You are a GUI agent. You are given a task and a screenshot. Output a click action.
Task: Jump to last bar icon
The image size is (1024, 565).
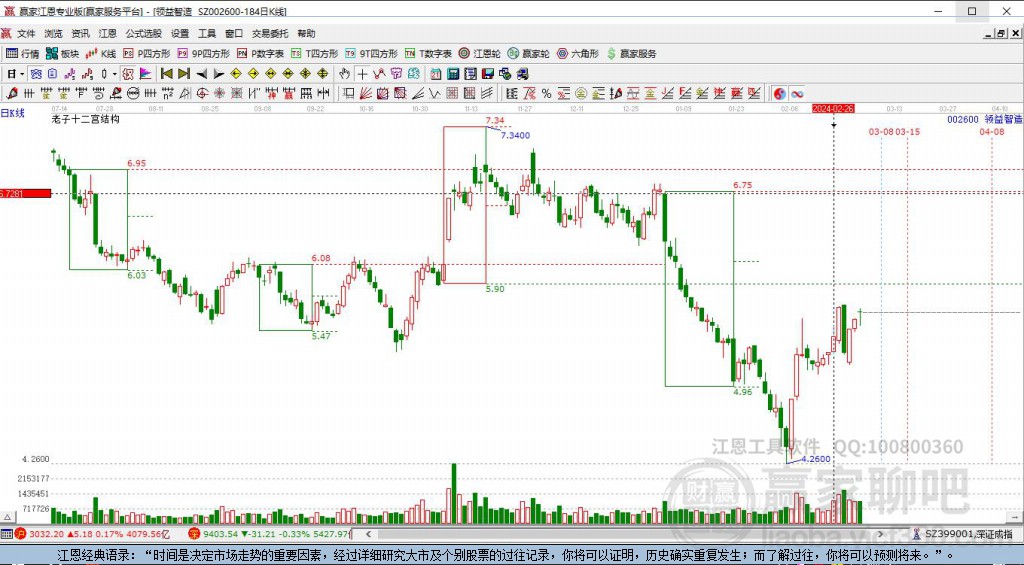(184, 74)
